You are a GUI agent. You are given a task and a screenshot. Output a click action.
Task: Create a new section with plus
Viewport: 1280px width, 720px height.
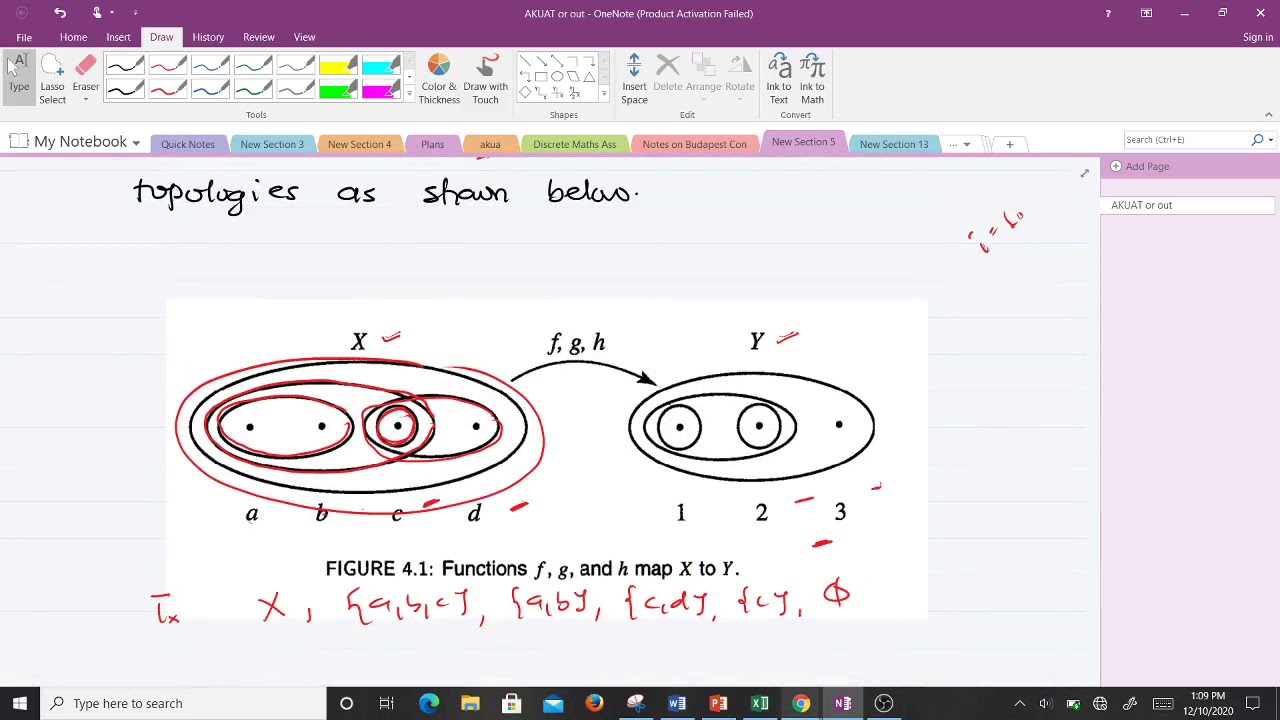click(x=1009, y=144)
